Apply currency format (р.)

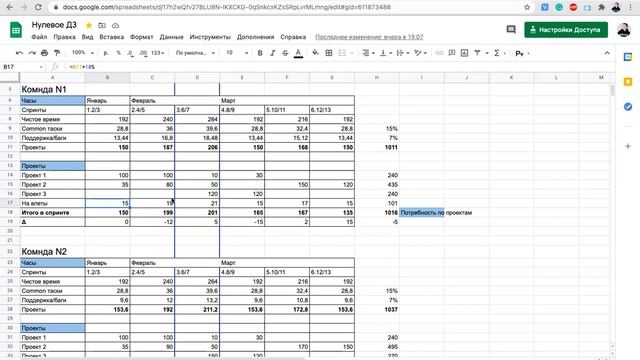pyautogui.click(x=106, y=53)
